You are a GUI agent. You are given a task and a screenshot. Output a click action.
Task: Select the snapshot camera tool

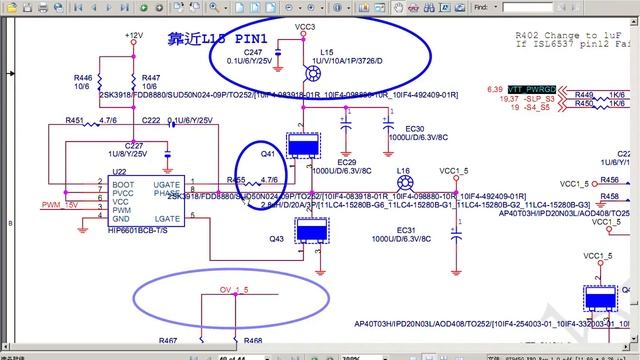[460, 7]
